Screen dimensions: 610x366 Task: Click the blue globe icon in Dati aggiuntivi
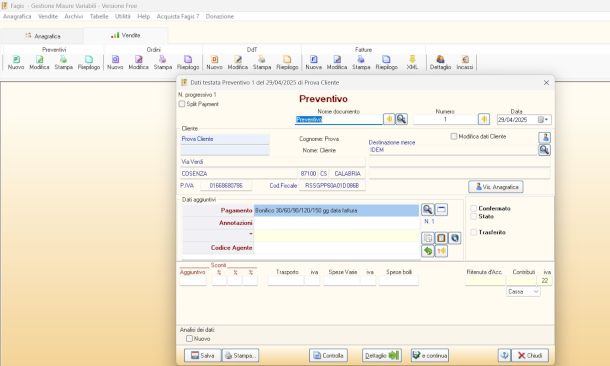tap(455, 238)
